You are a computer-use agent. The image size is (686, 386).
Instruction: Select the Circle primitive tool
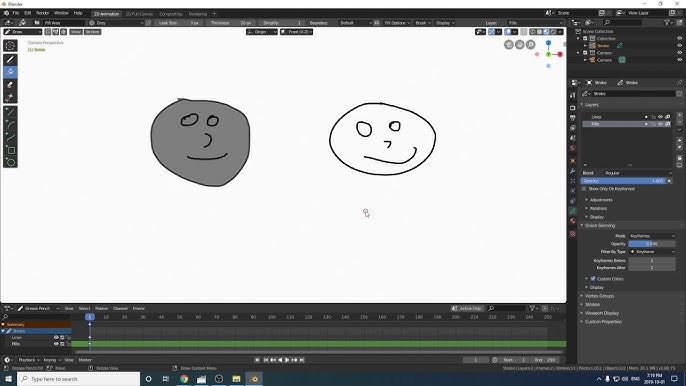tap(10, 162)
